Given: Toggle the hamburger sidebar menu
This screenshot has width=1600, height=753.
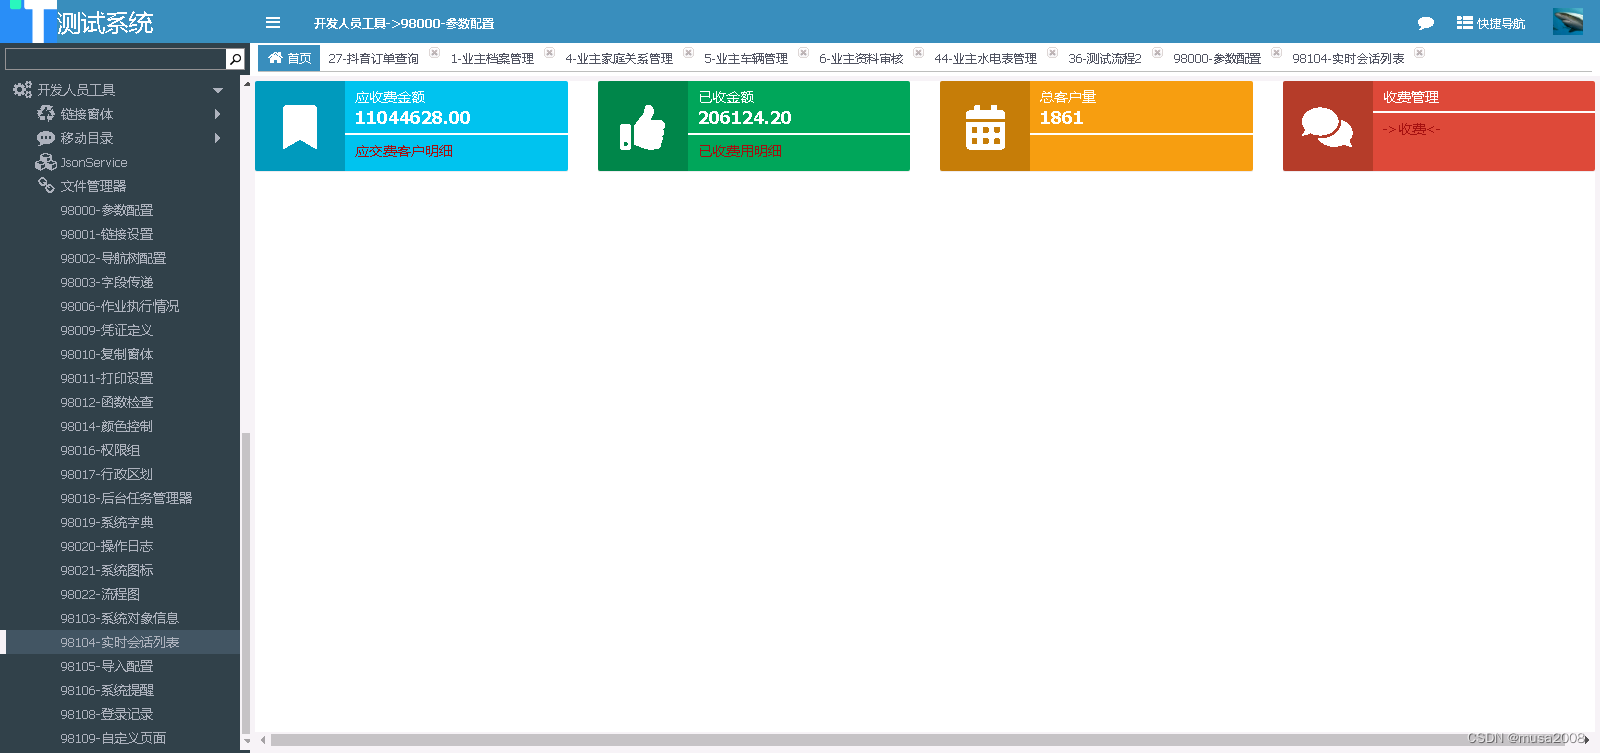Looking at the screenshot, I should pyautogui.click(x=273, y=22).
